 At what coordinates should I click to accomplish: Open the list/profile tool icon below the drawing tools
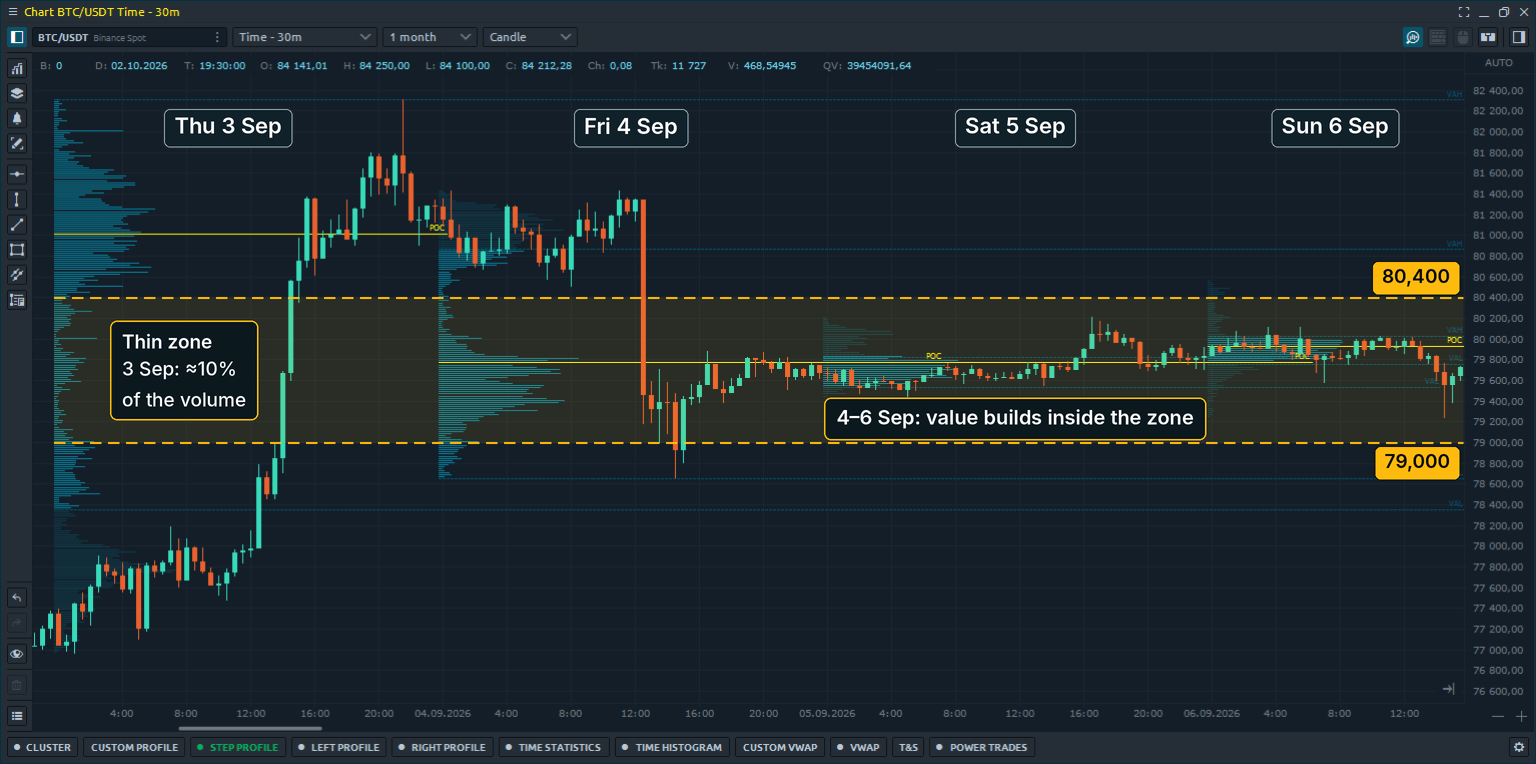tap(17, 299)
